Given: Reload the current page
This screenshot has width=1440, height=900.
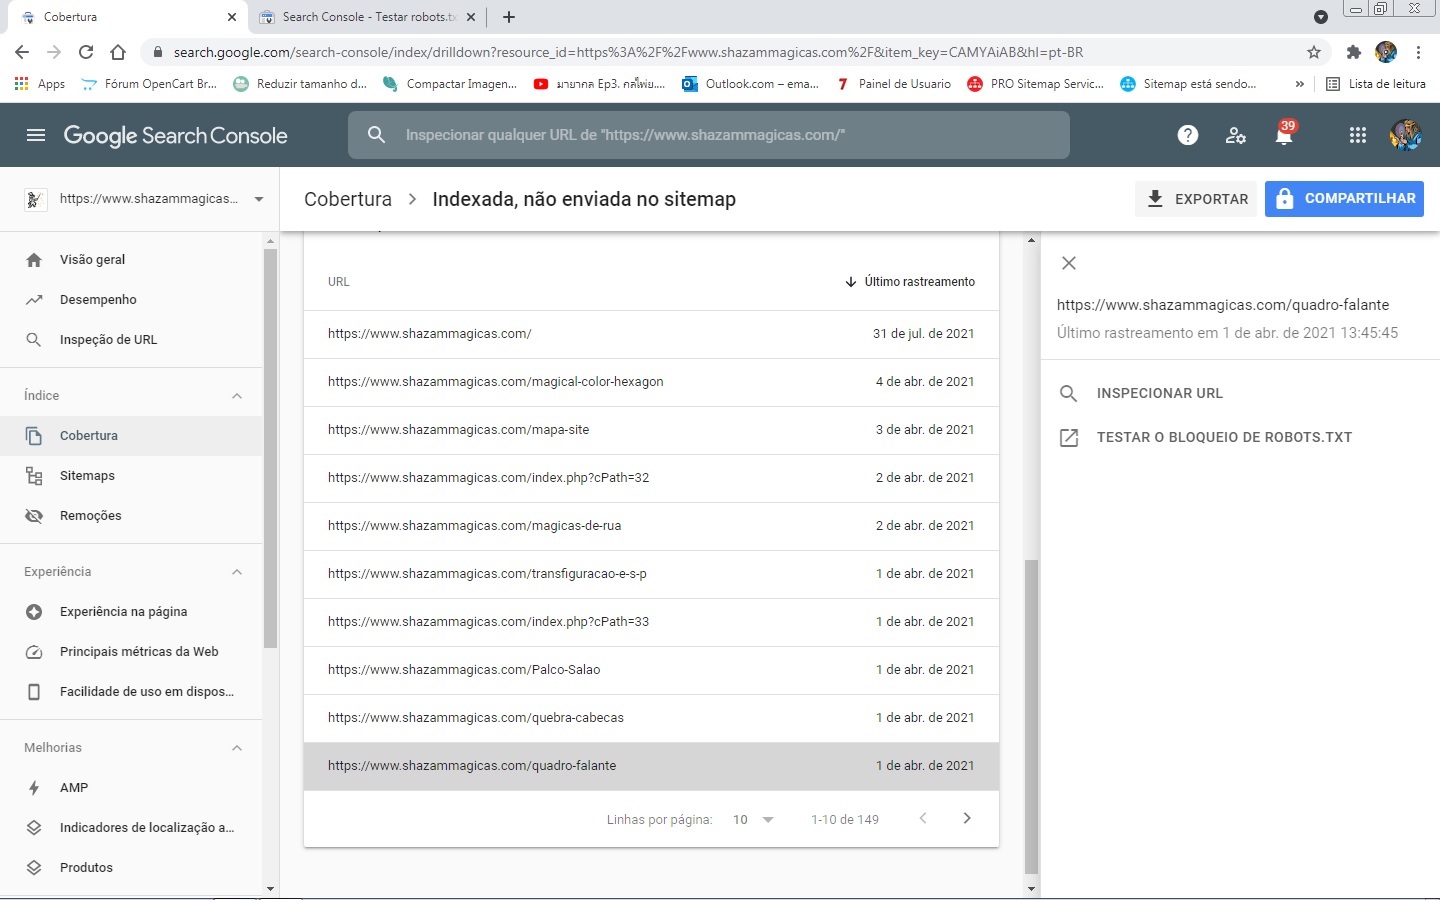Looking at the screenshot, I should (86, 52).
